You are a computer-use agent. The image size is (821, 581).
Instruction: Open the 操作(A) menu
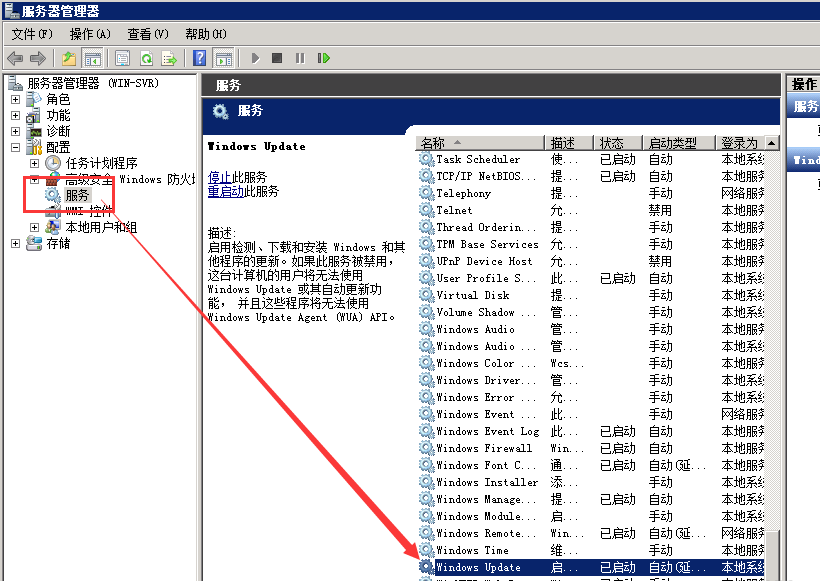pos(89,34)
